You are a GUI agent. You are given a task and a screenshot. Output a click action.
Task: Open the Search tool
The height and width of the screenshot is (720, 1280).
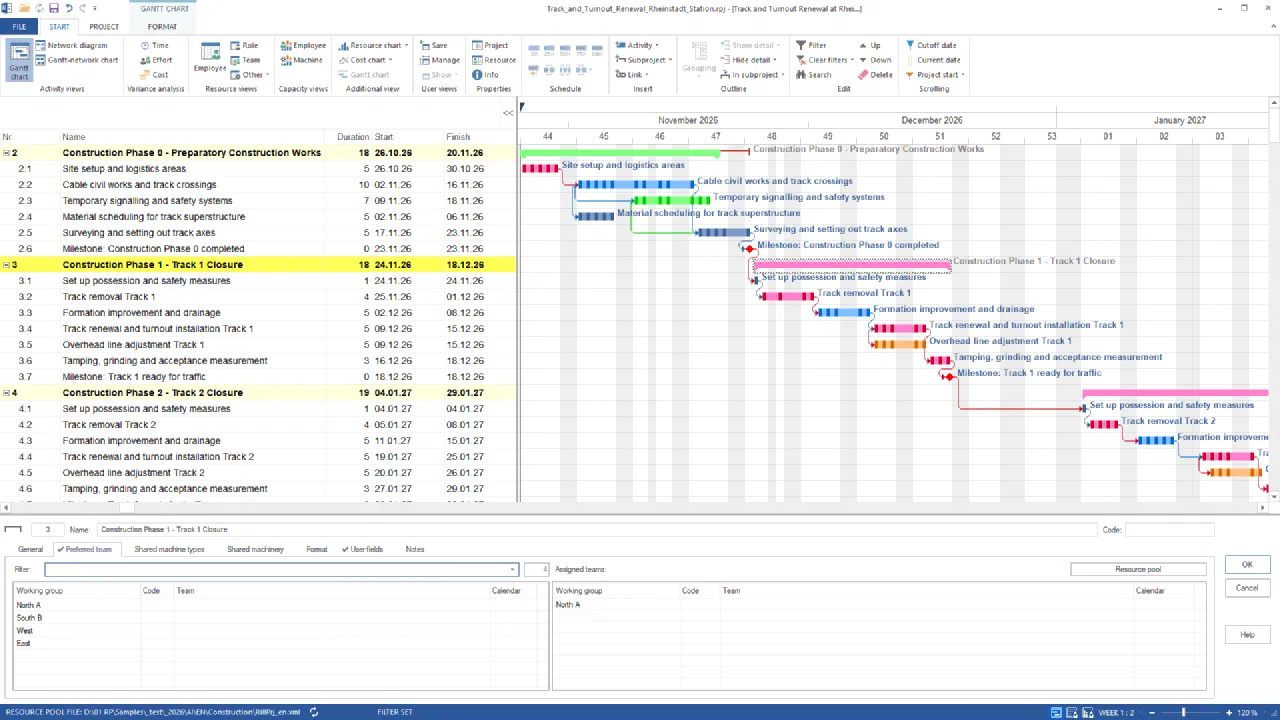coord(813,75)
